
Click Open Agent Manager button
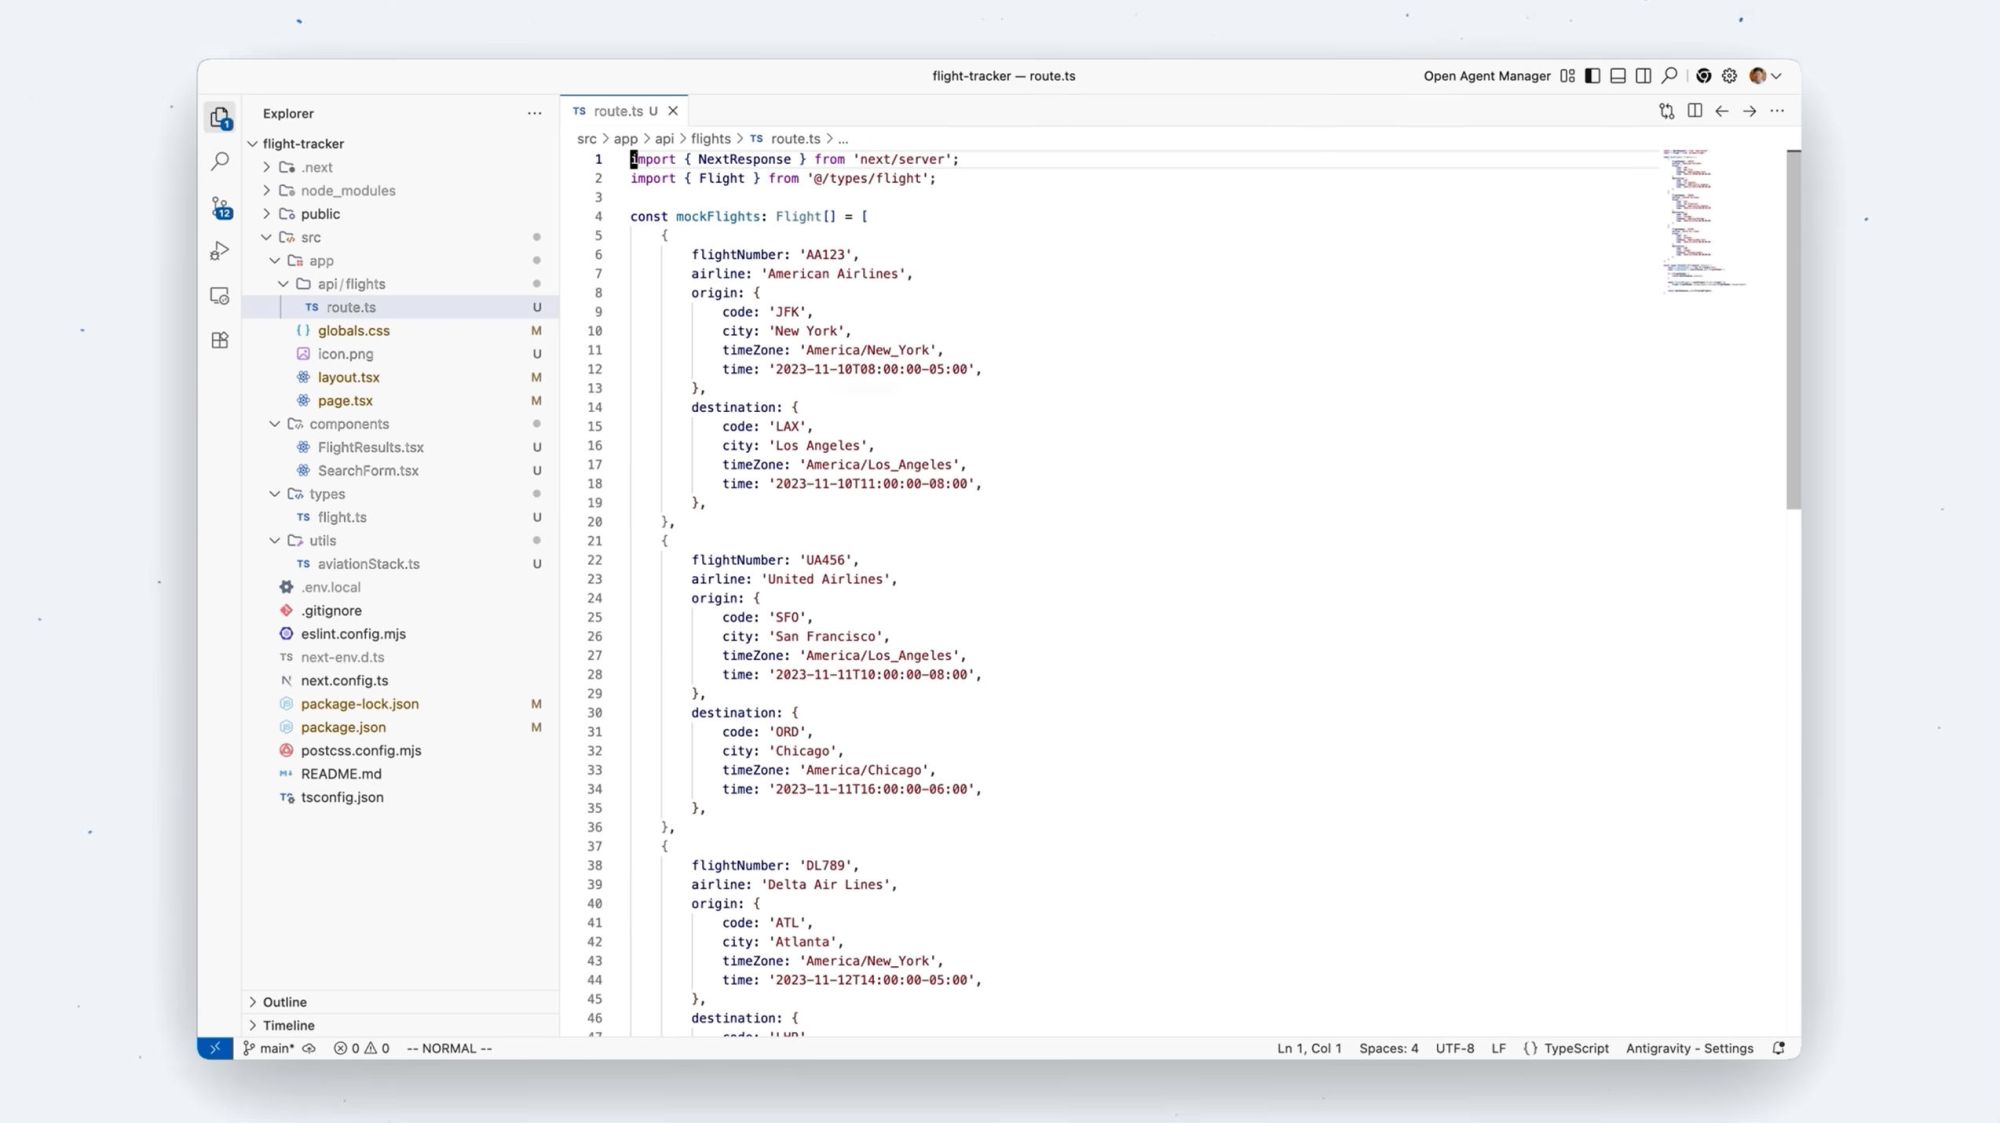pos(1487,76)
